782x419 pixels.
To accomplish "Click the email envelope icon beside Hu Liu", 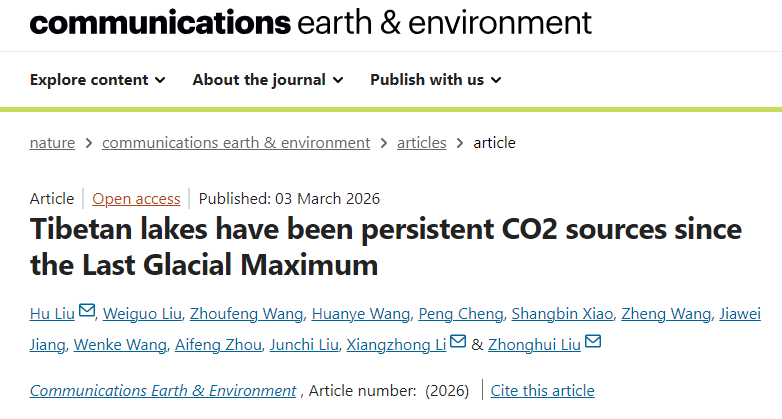I will click(x=87, y=312).
